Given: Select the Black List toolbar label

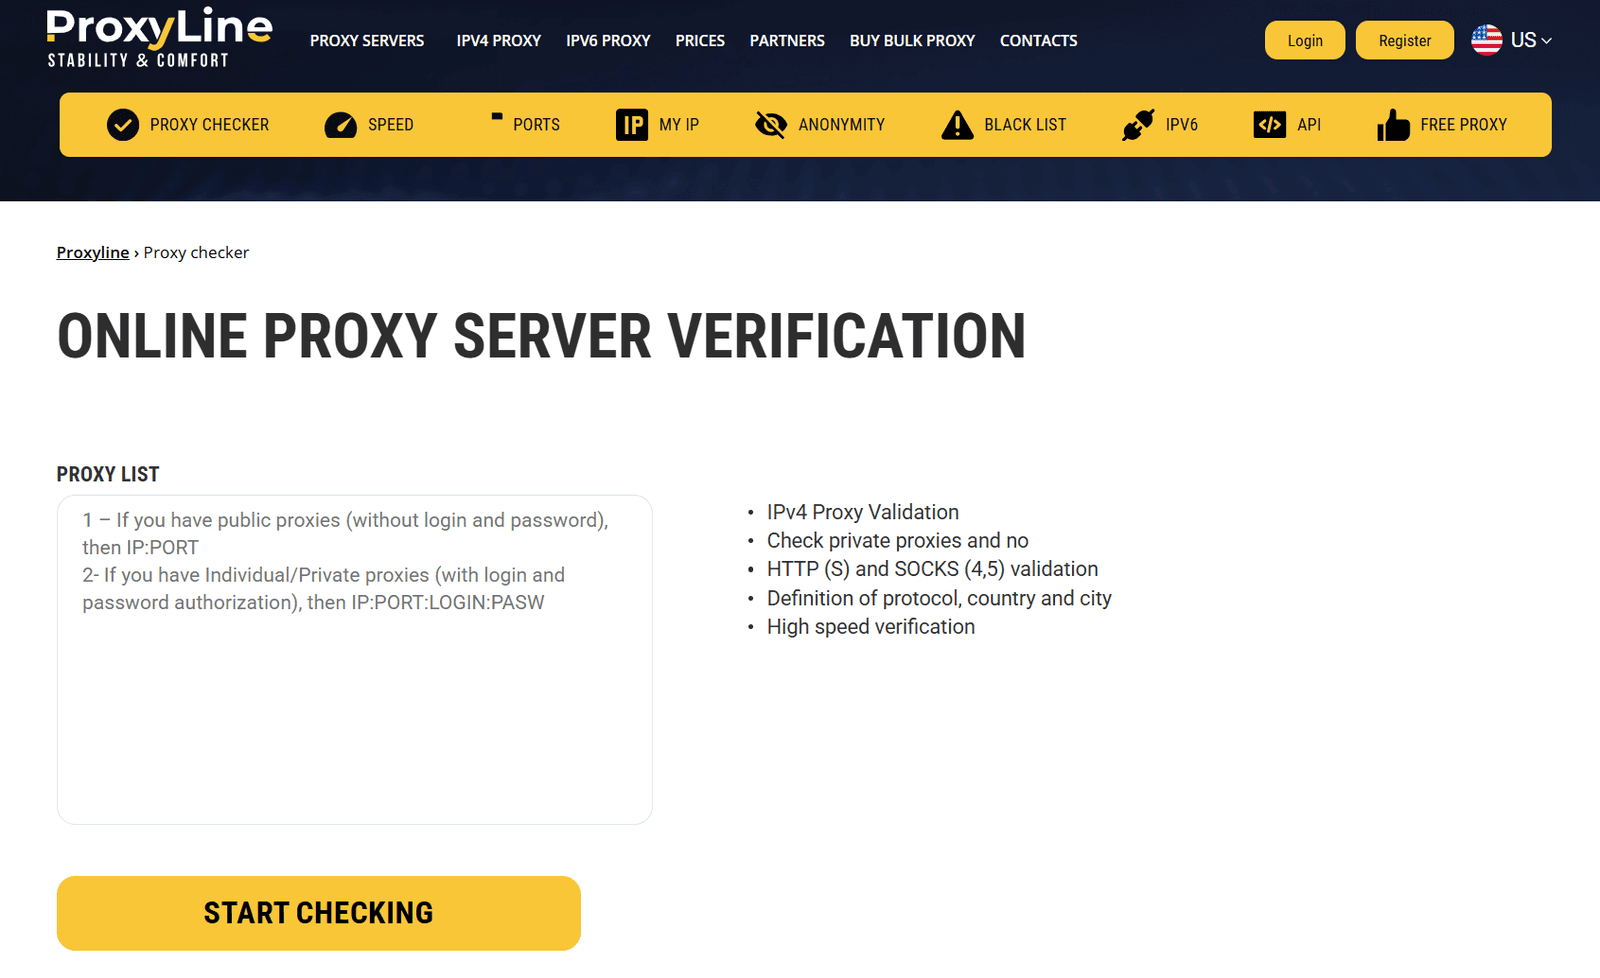Looking at the screenshot, I should pos(1025,125).
